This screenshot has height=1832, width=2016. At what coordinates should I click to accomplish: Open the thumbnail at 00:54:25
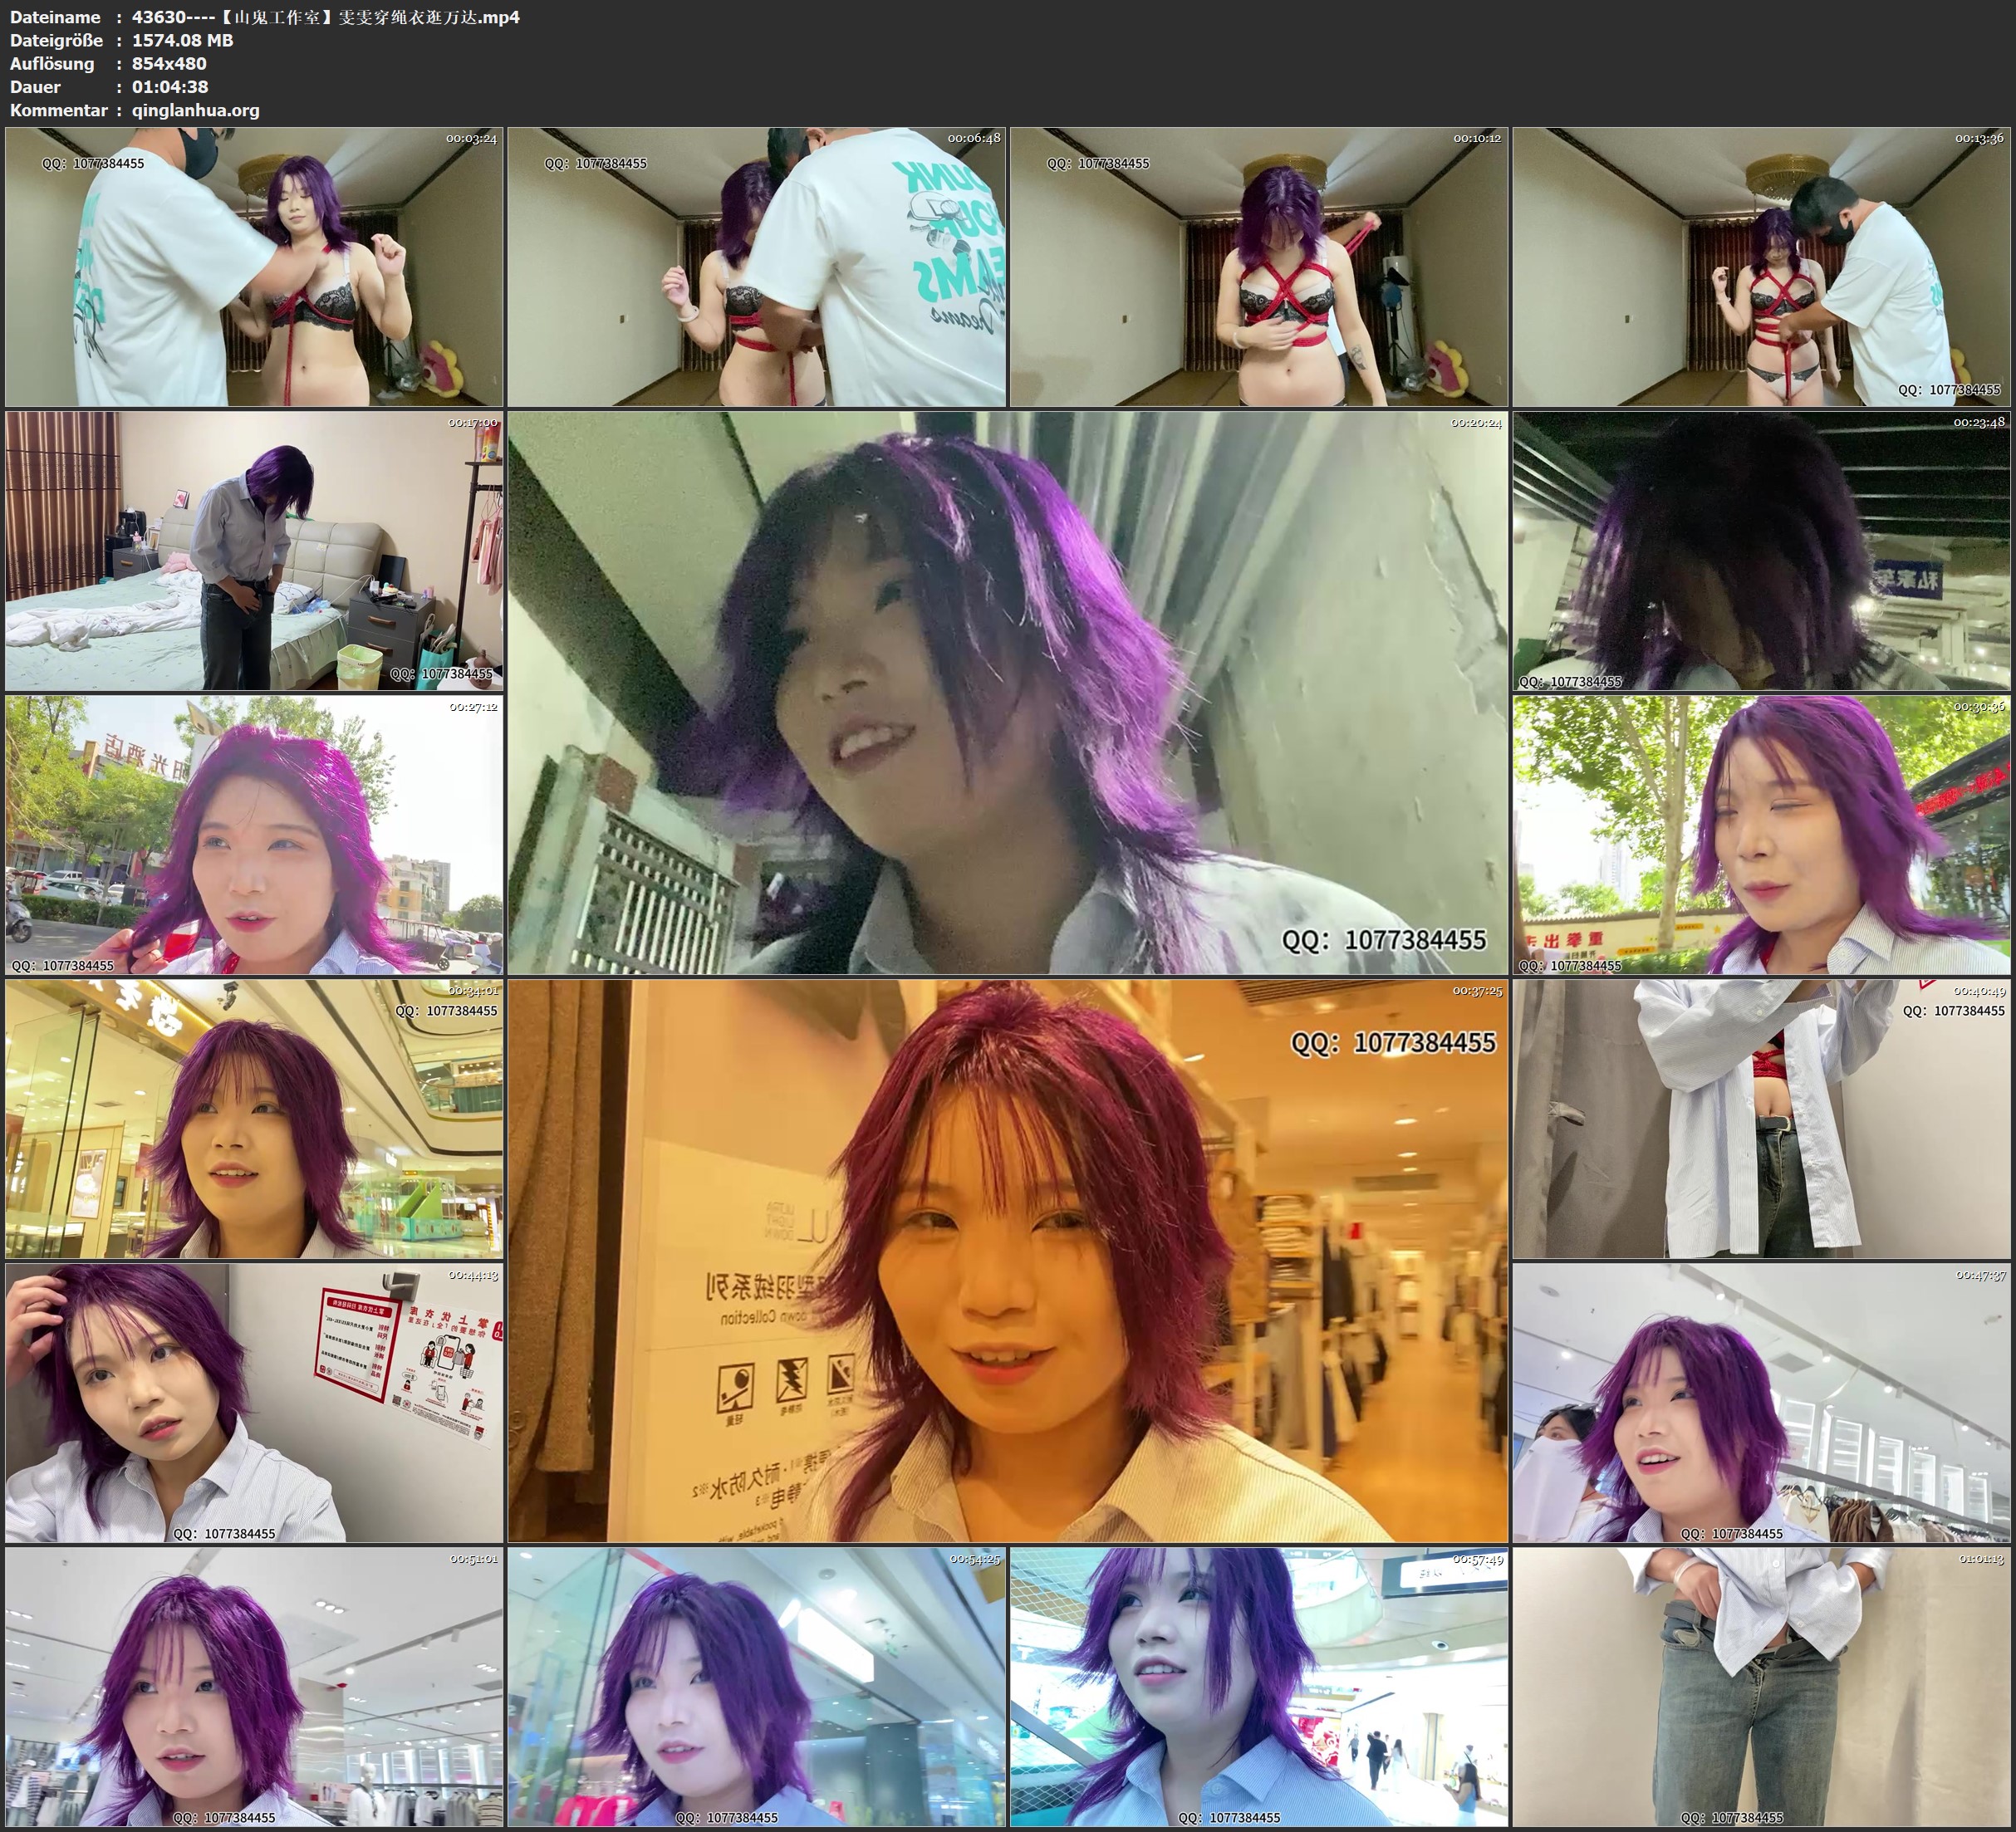(756, 1687)
